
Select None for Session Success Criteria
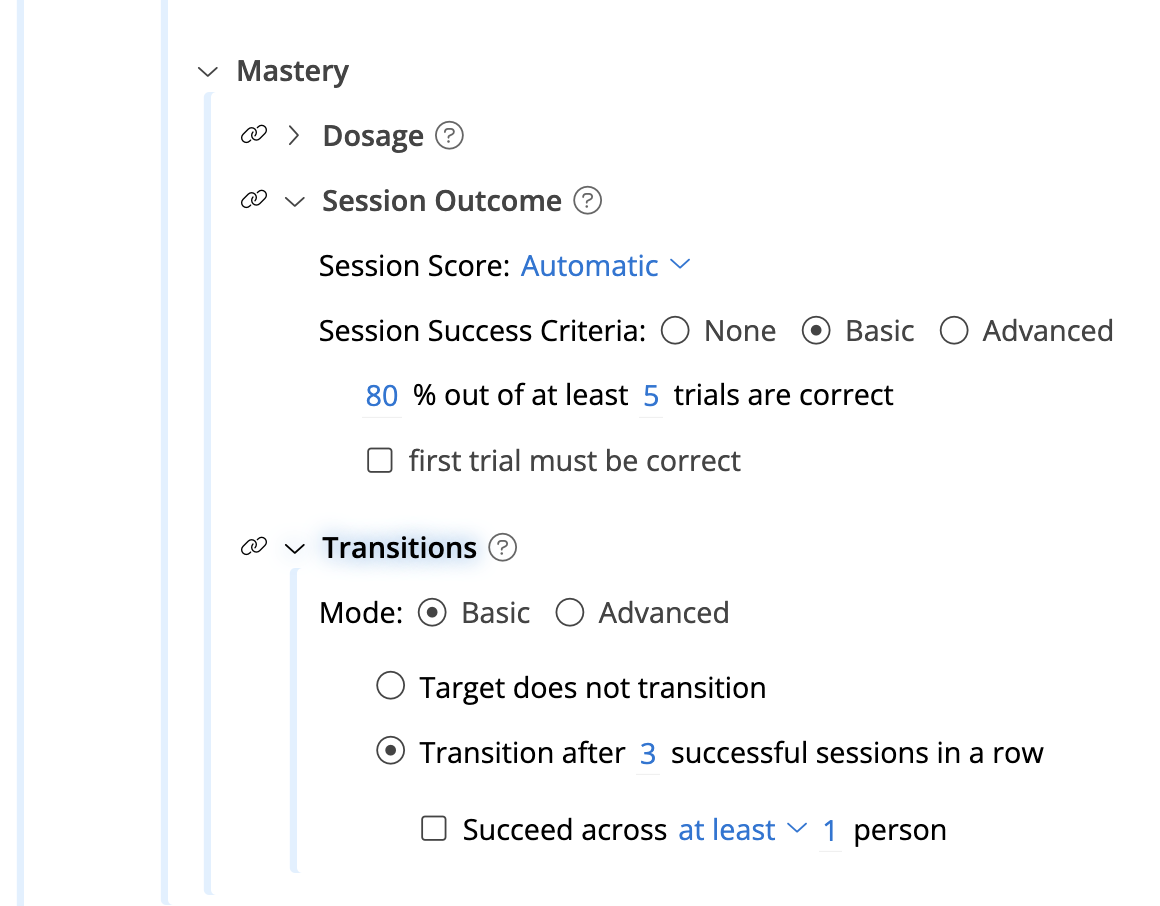[675, 330]
